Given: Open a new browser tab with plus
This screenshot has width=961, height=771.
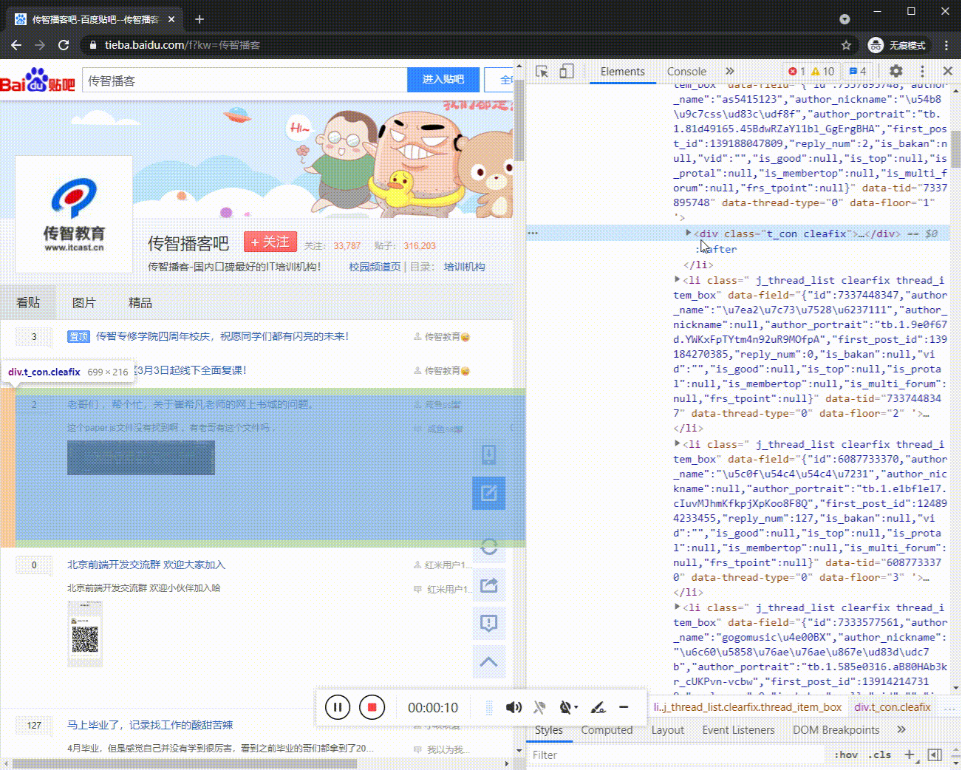Looking at the screenshot, I should pyautogui.click(x=199, y=19).
